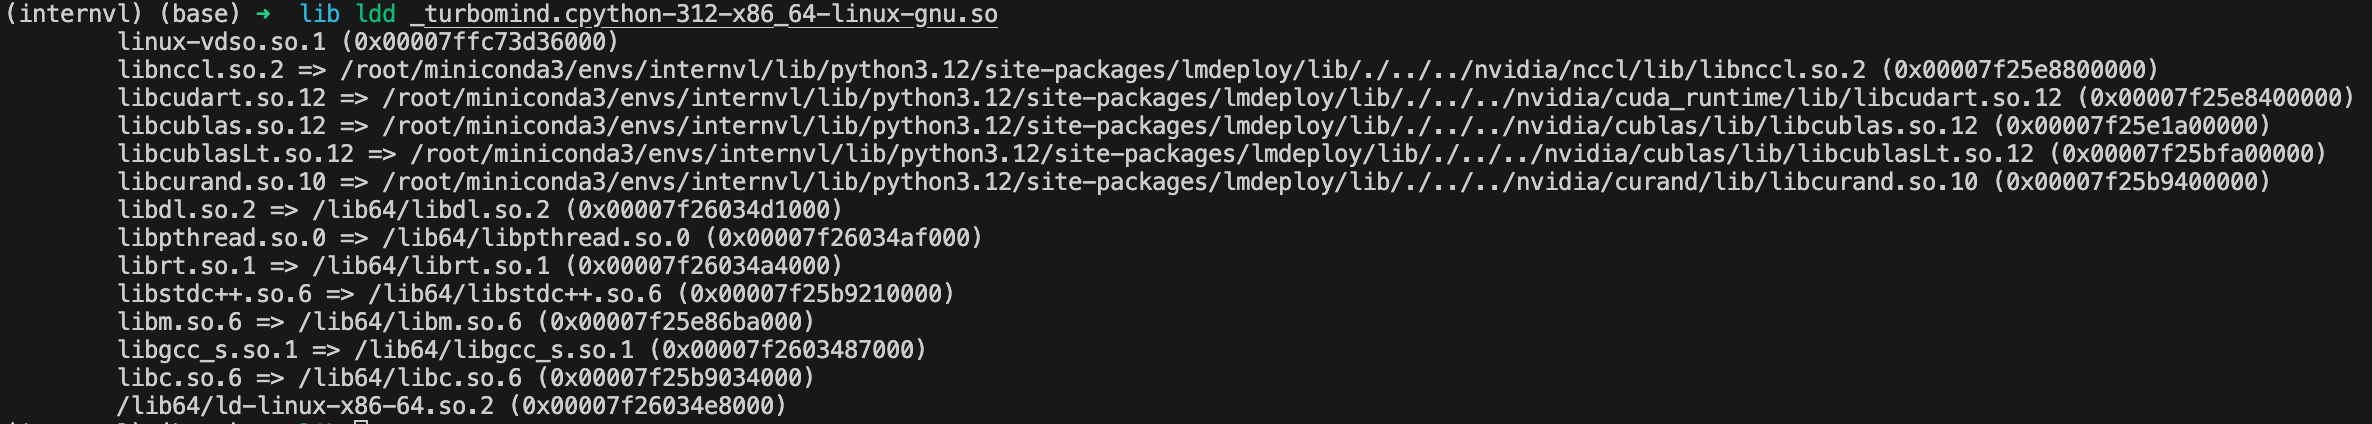Click the /lib64/libm.so.6 path
This screenshot has width=2372, height=424.
coord(410,322)
